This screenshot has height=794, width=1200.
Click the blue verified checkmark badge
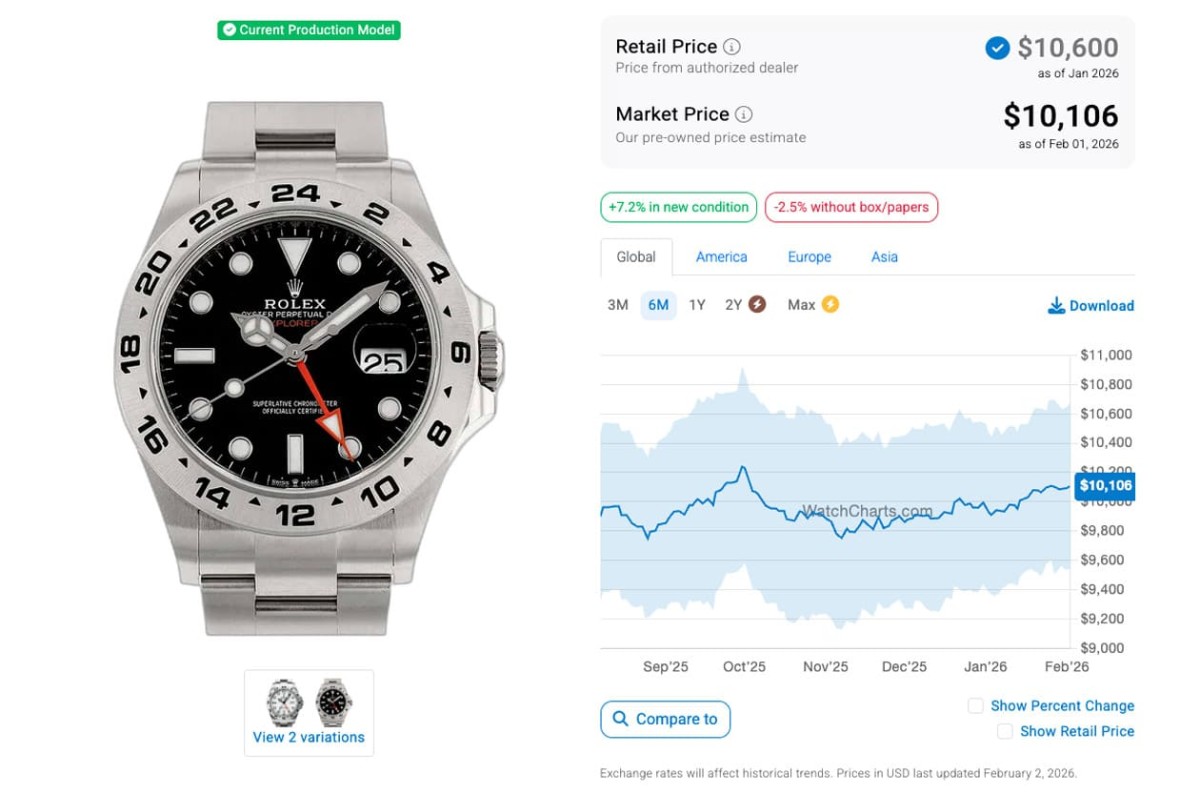997,48
